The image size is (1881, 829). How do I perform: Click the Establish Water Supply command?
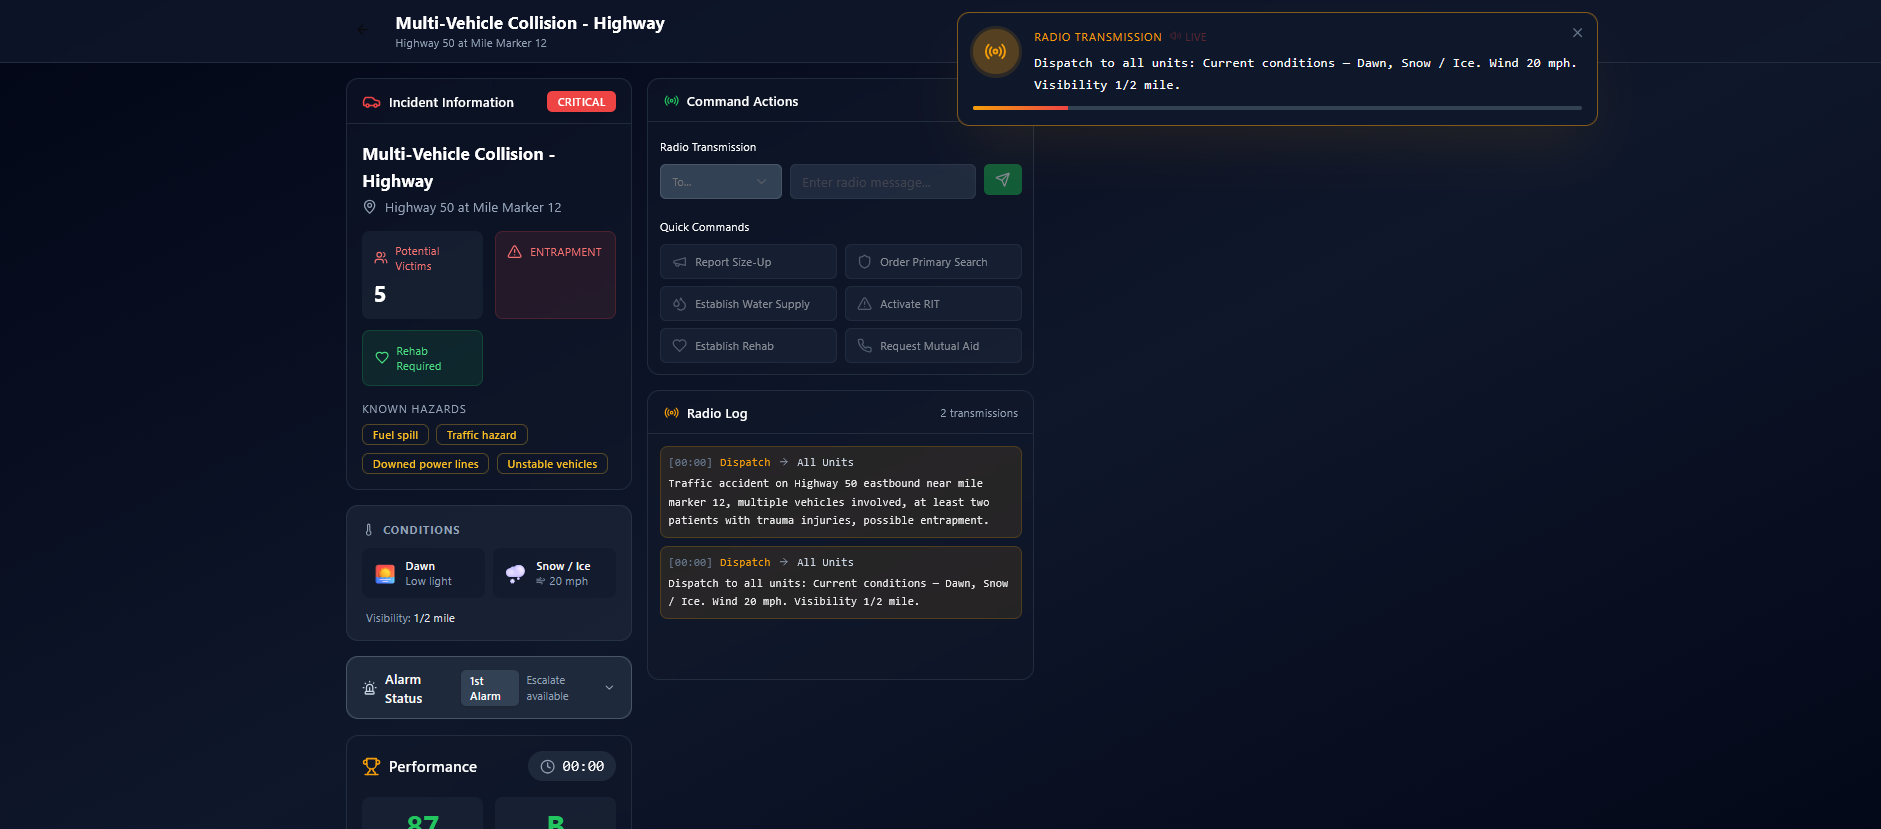coord(748,304)
